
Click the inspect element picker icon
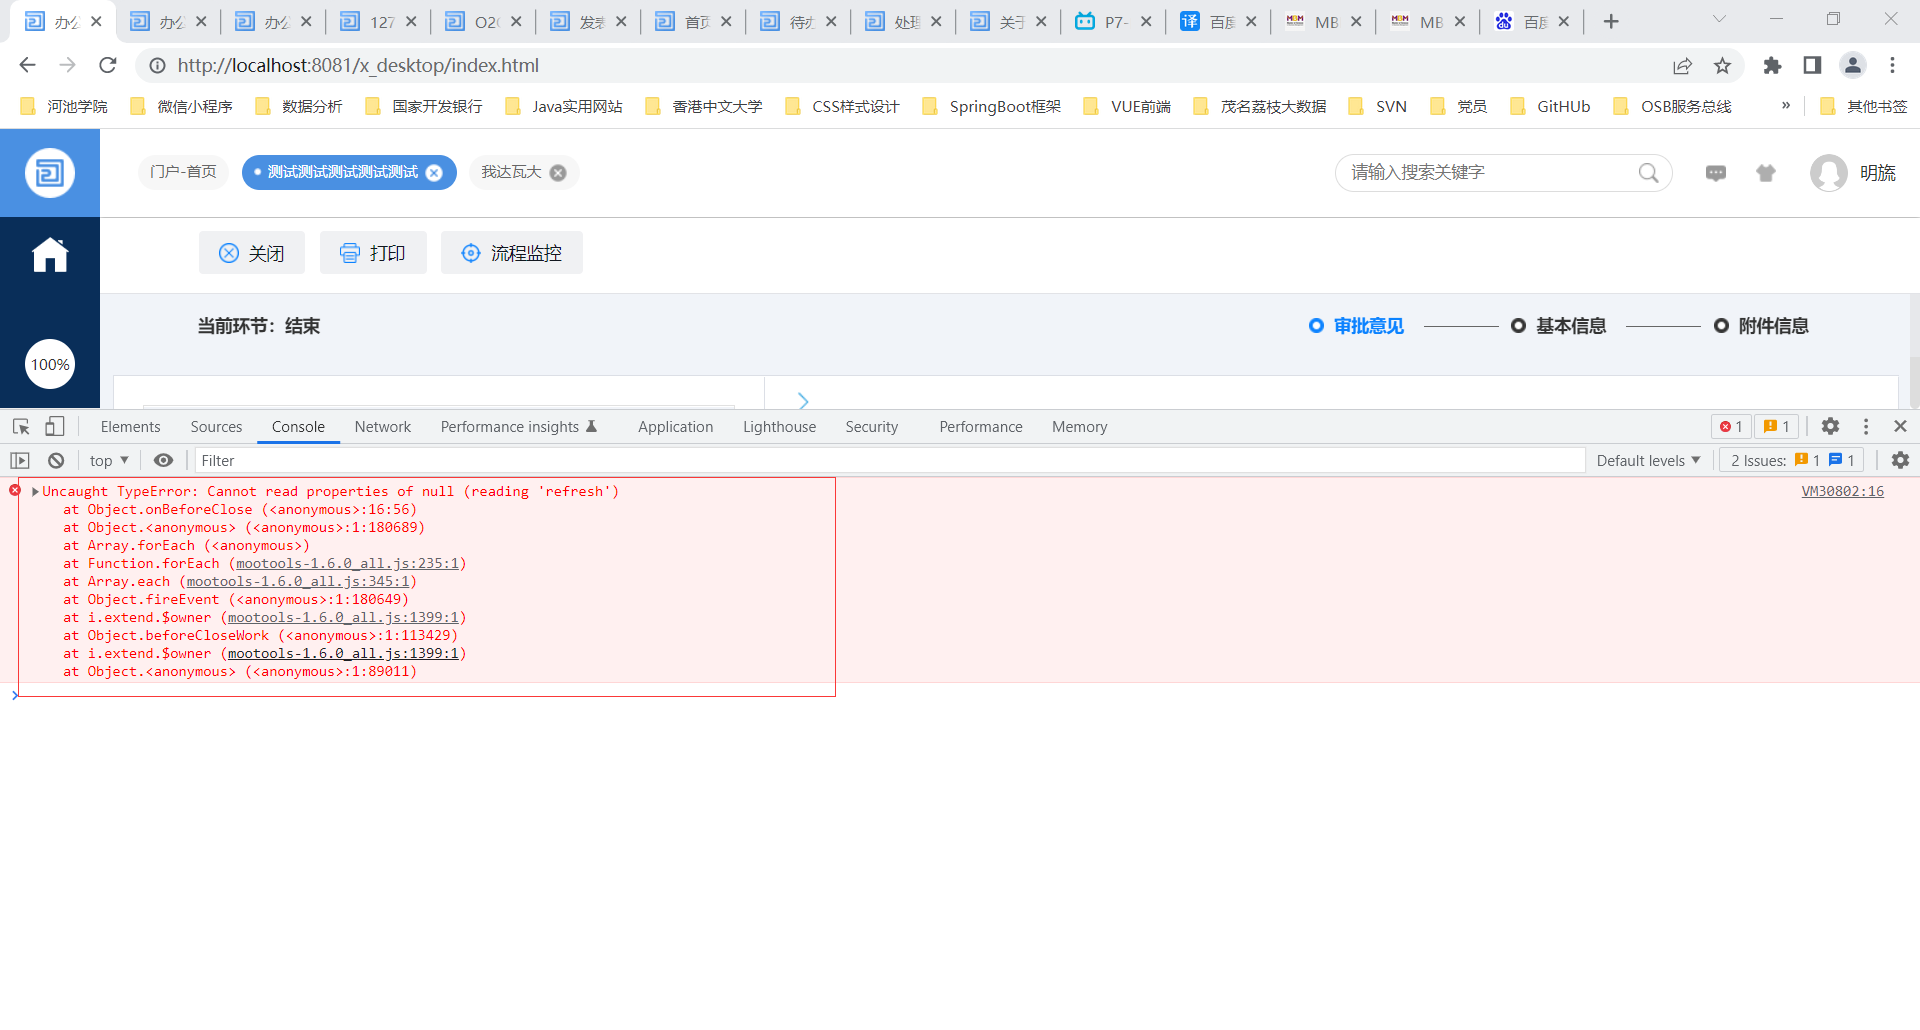[x=21, y=427]
